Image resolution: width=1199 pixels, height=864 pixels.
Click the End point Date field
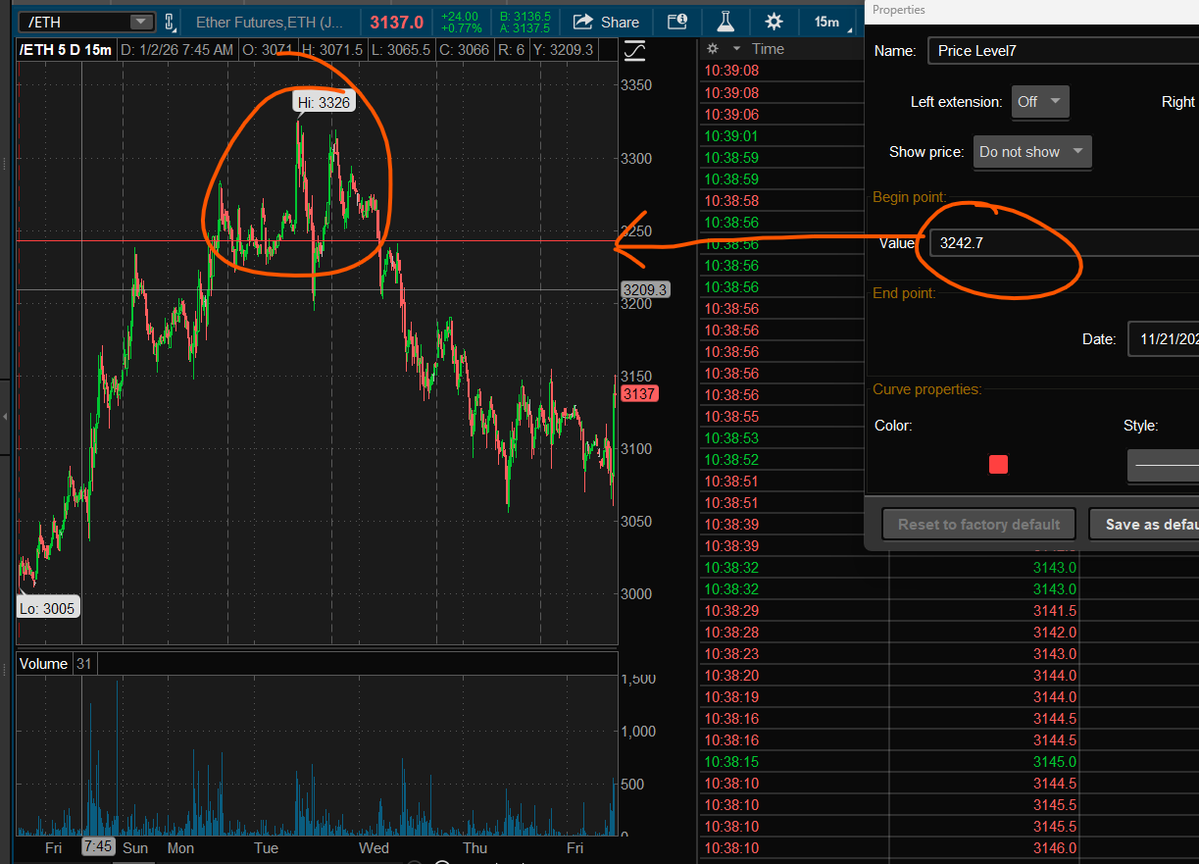point(1163,339)
